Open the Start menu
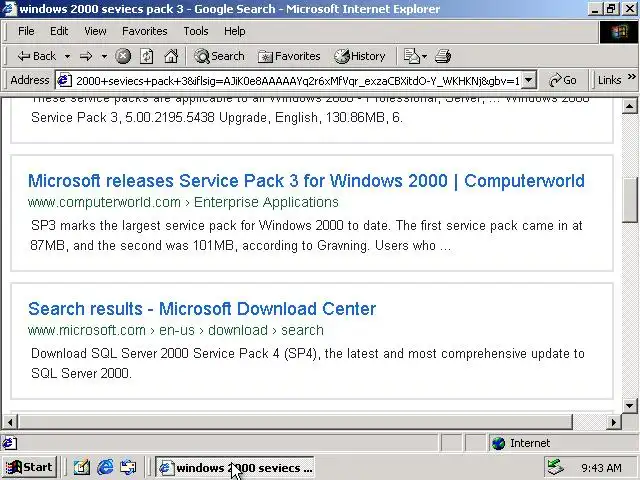The height and width of the screenshot is (480, 640). (x=29, y=467)
